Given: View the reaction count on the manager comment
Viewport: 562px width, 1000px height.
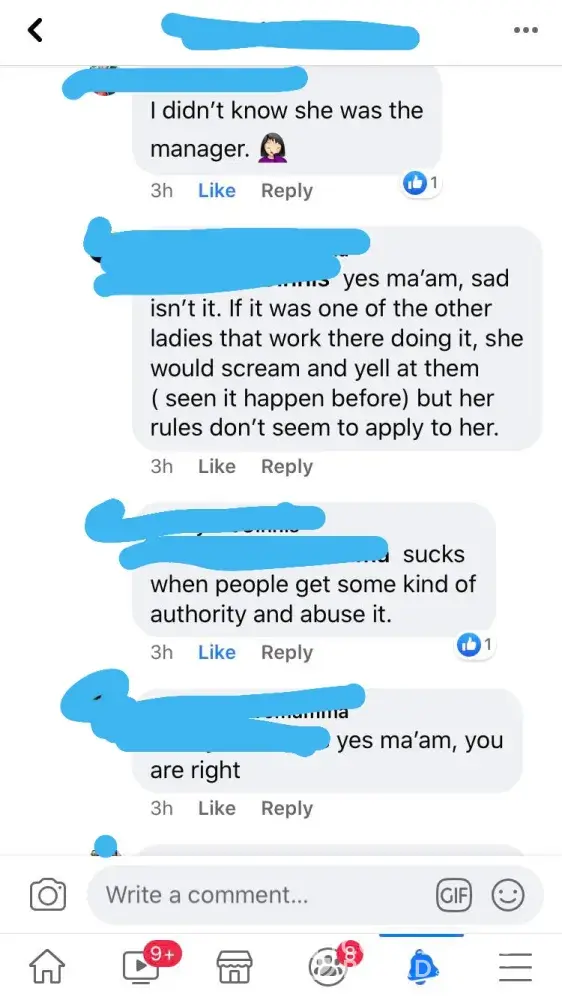Looking at the screenshot, I should [421, 184].
